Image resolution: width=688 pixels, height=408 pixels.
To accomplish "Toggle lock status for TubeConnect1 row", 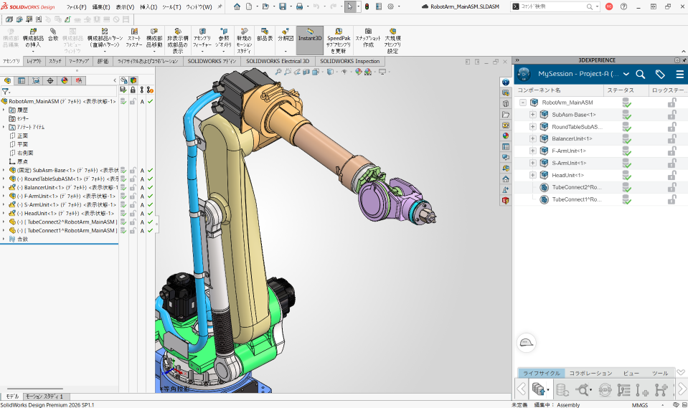I will [672, 200].
